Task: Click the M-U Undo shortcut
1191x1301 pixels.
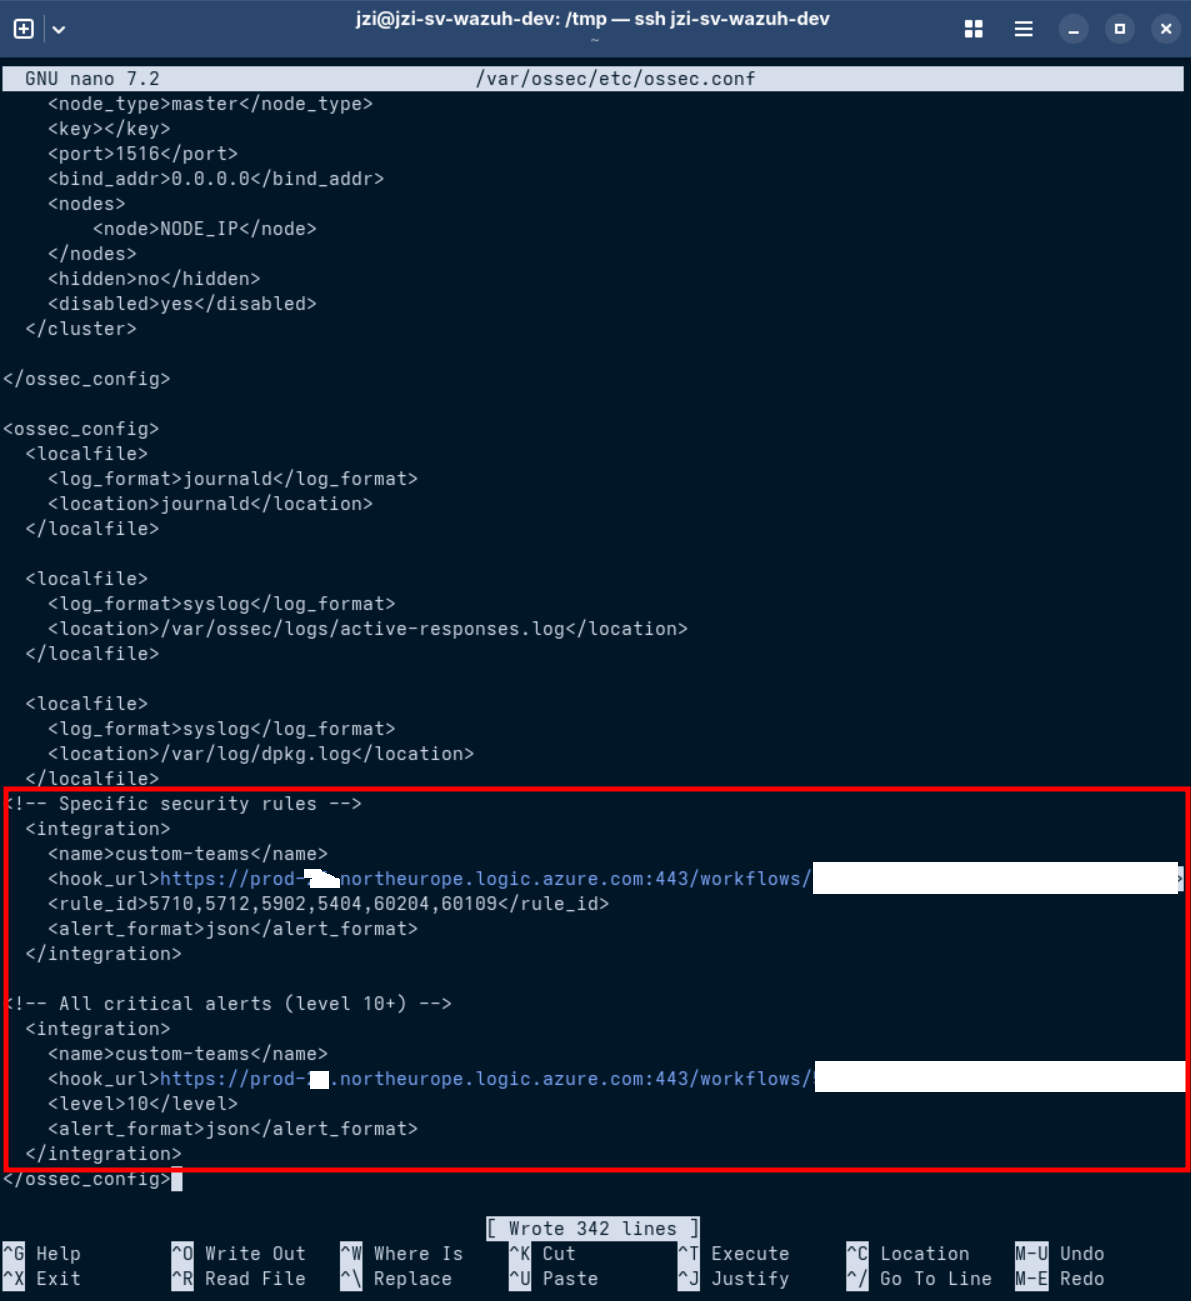Action: [x=1060, y=1254]
